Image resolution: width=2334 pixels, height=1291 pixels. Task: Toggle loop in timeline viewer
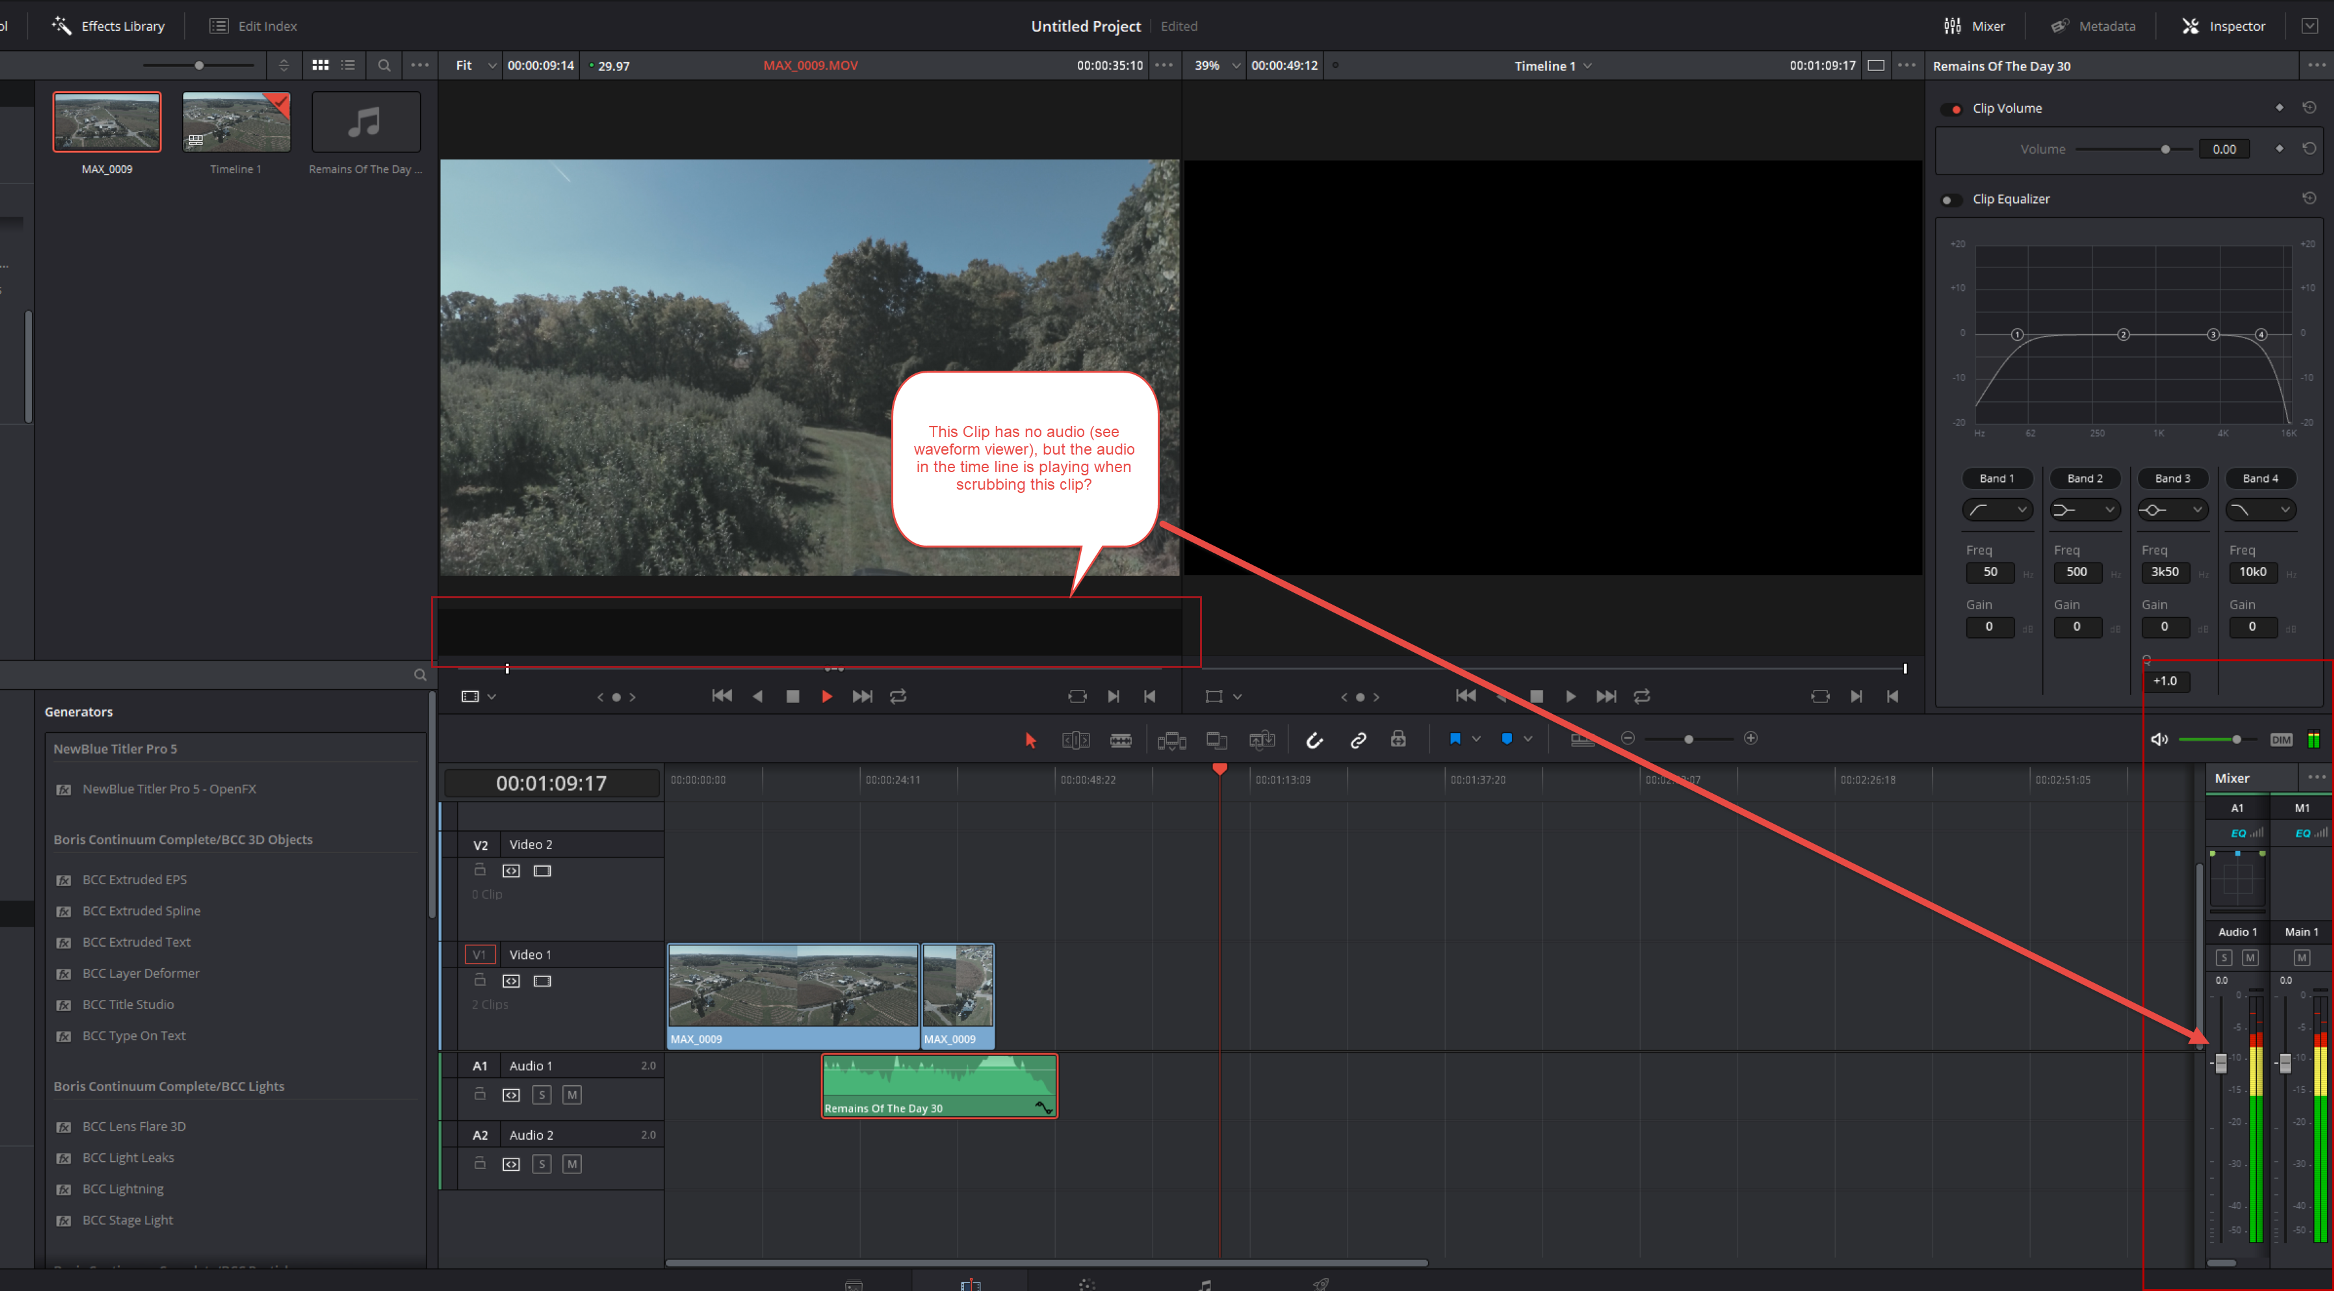[x=1642, y=696]
